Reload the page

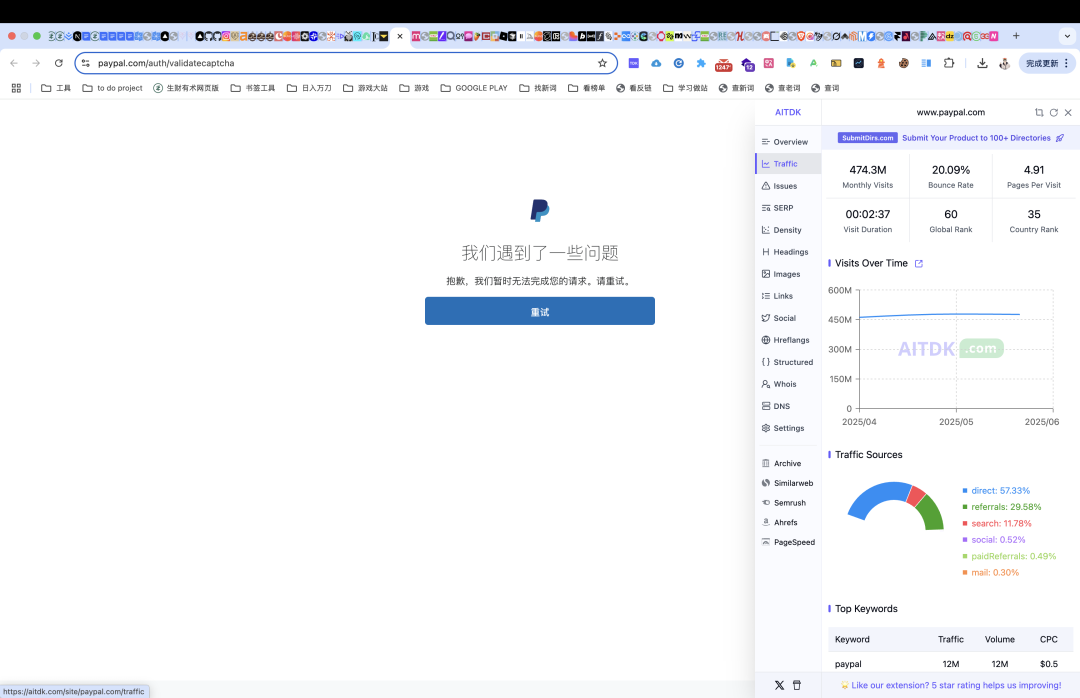[x=59, y=63]
